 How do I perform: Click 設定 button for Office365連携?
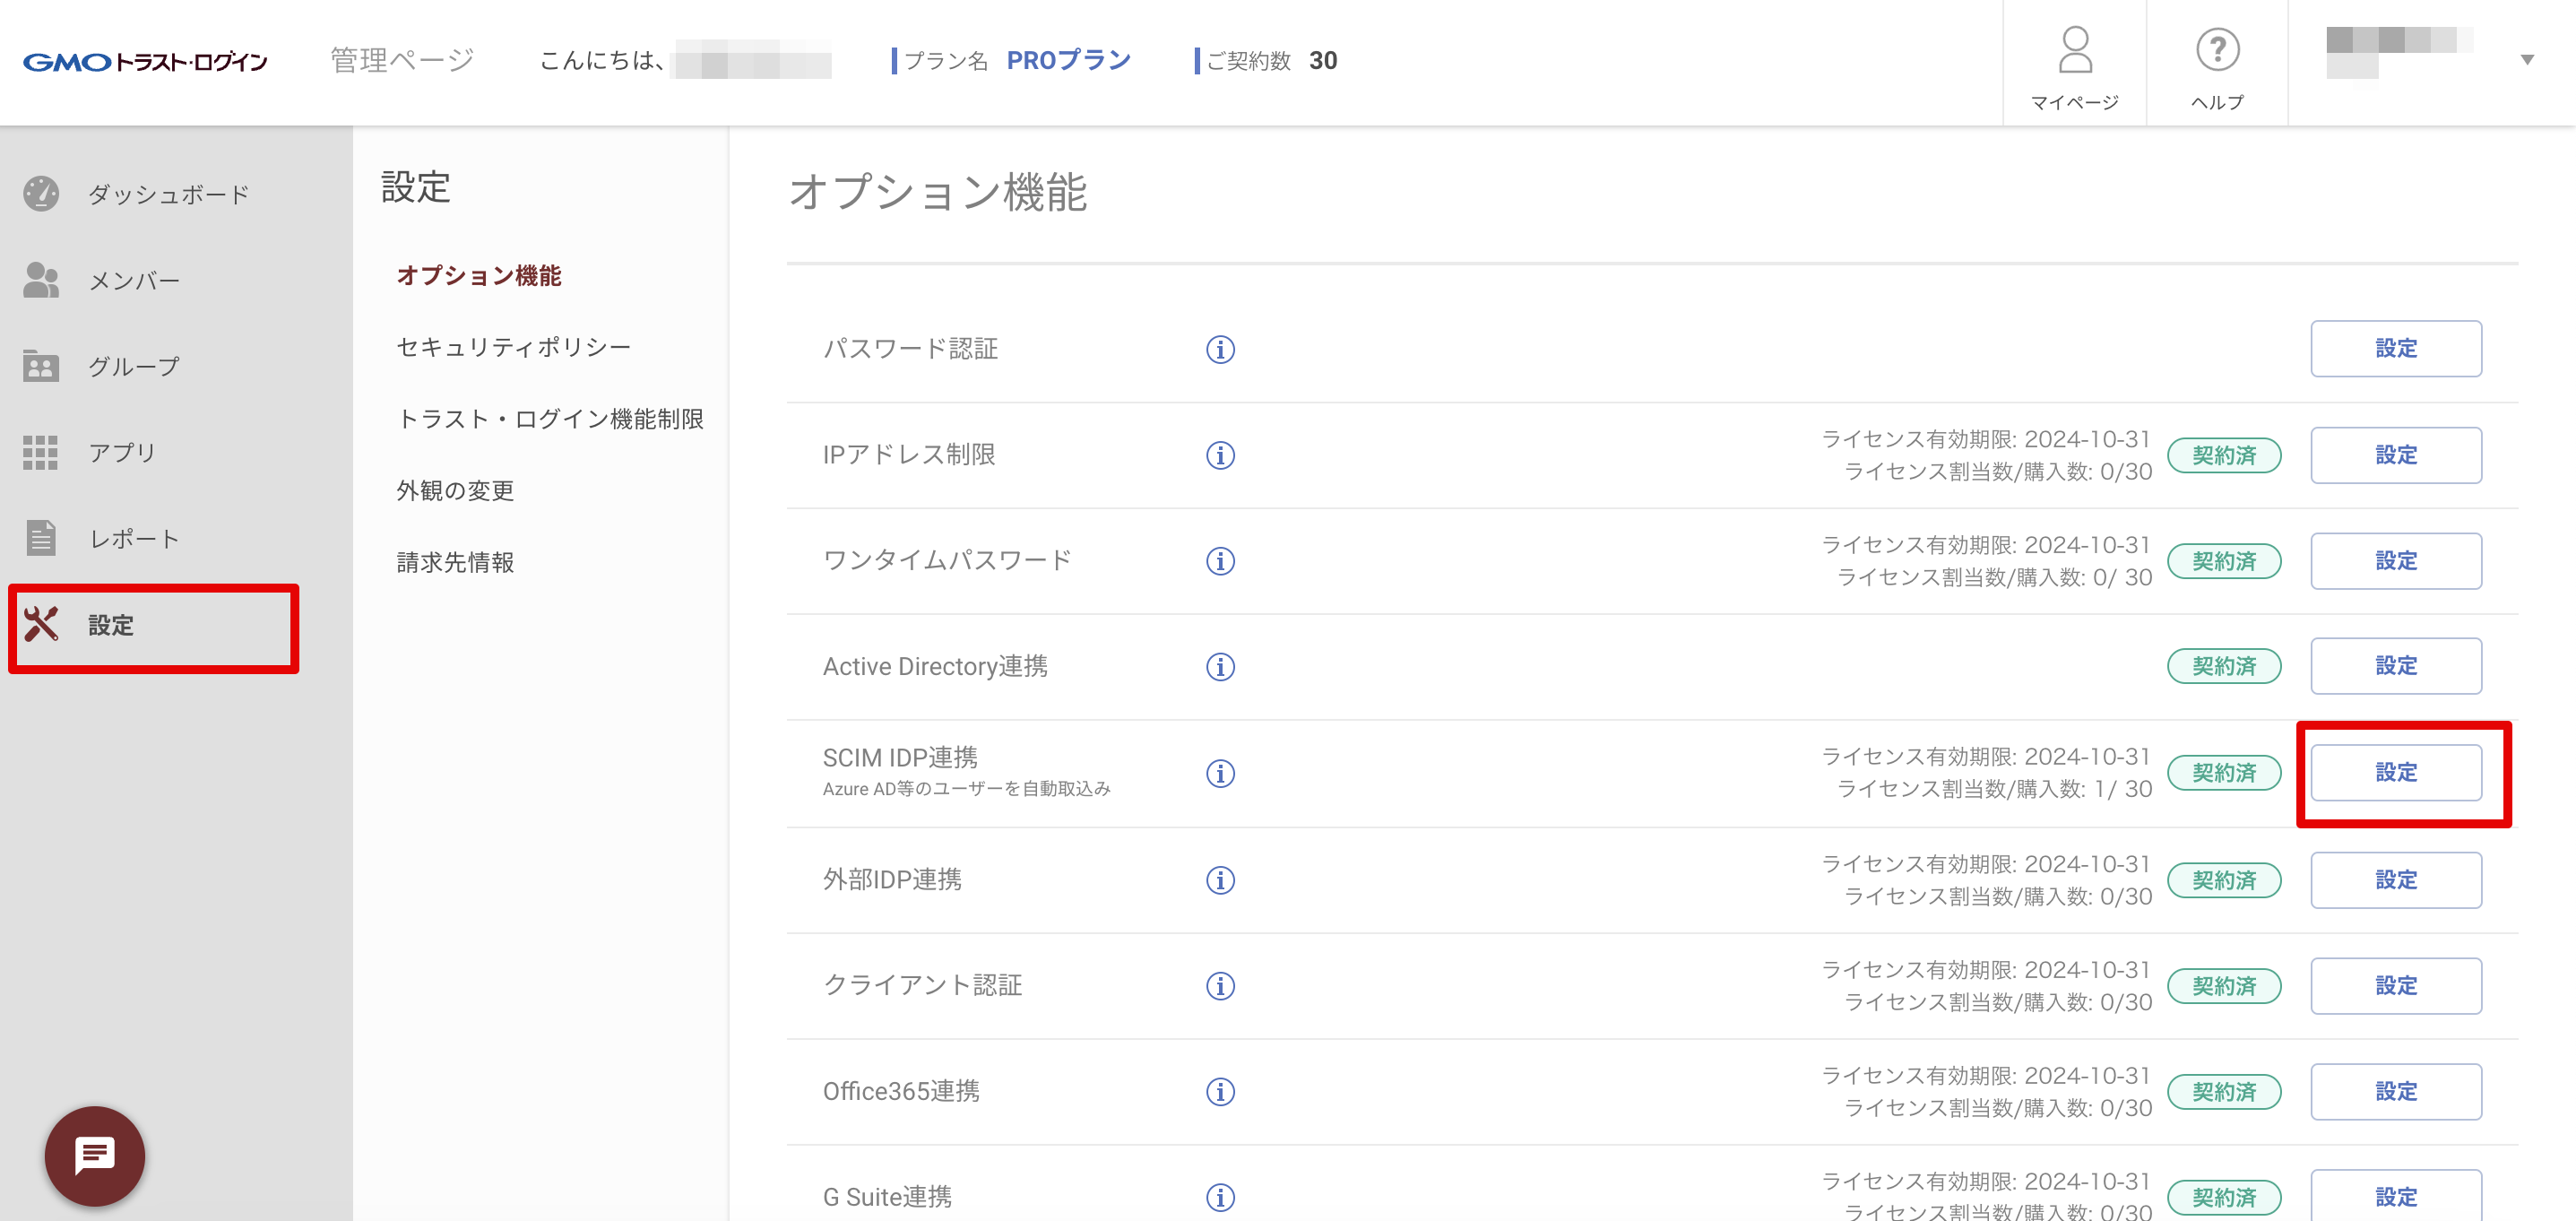[x=2395, y=1091]
